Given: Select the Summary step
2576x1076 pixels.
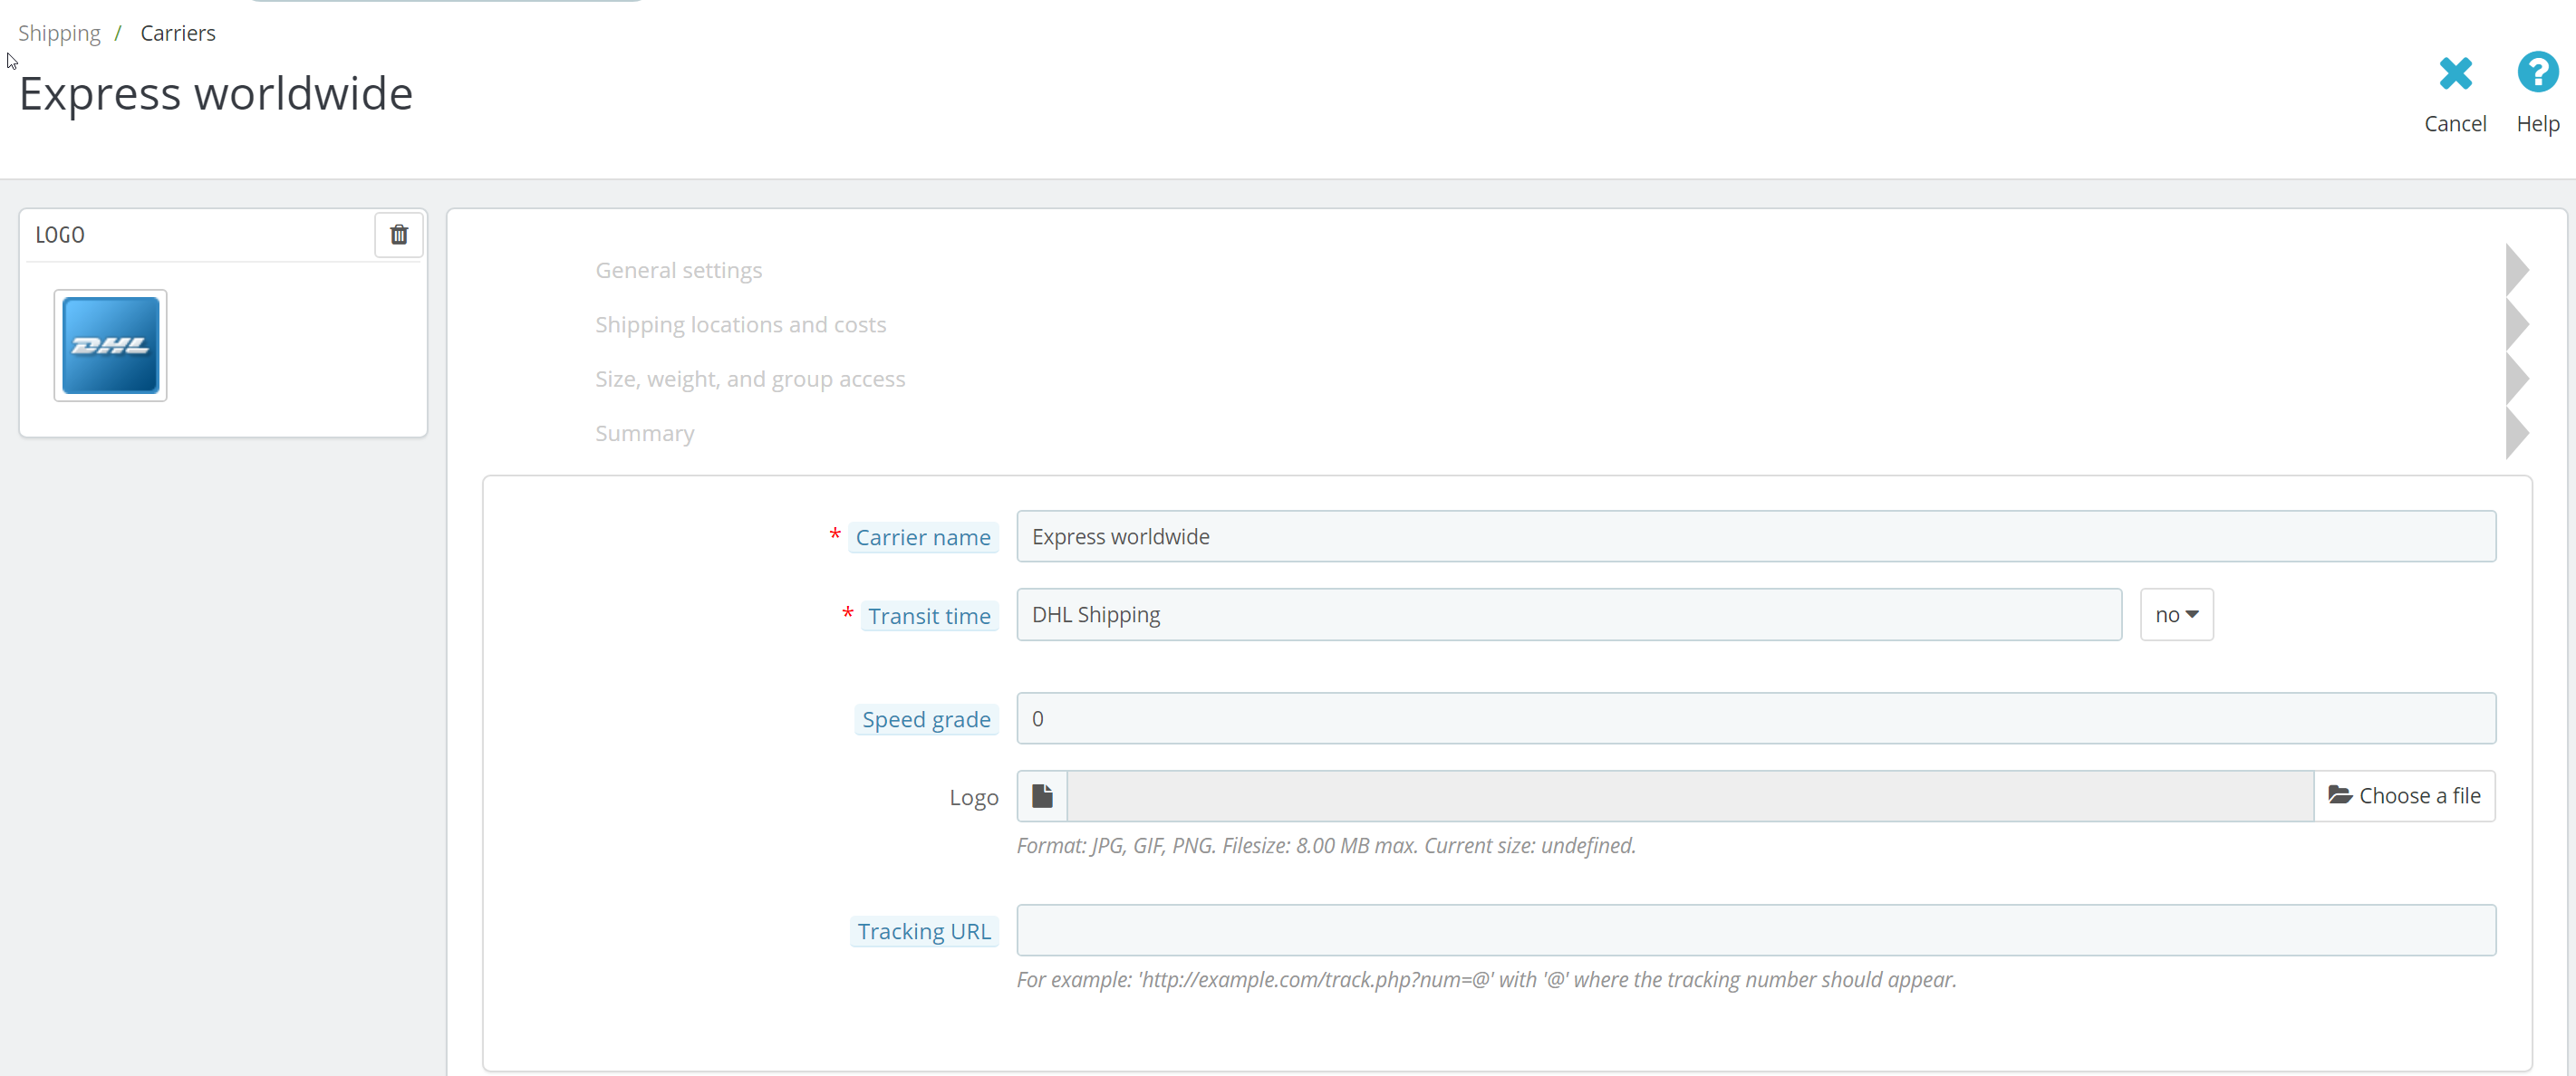Looking at the screenshot, I should [644, 434].
